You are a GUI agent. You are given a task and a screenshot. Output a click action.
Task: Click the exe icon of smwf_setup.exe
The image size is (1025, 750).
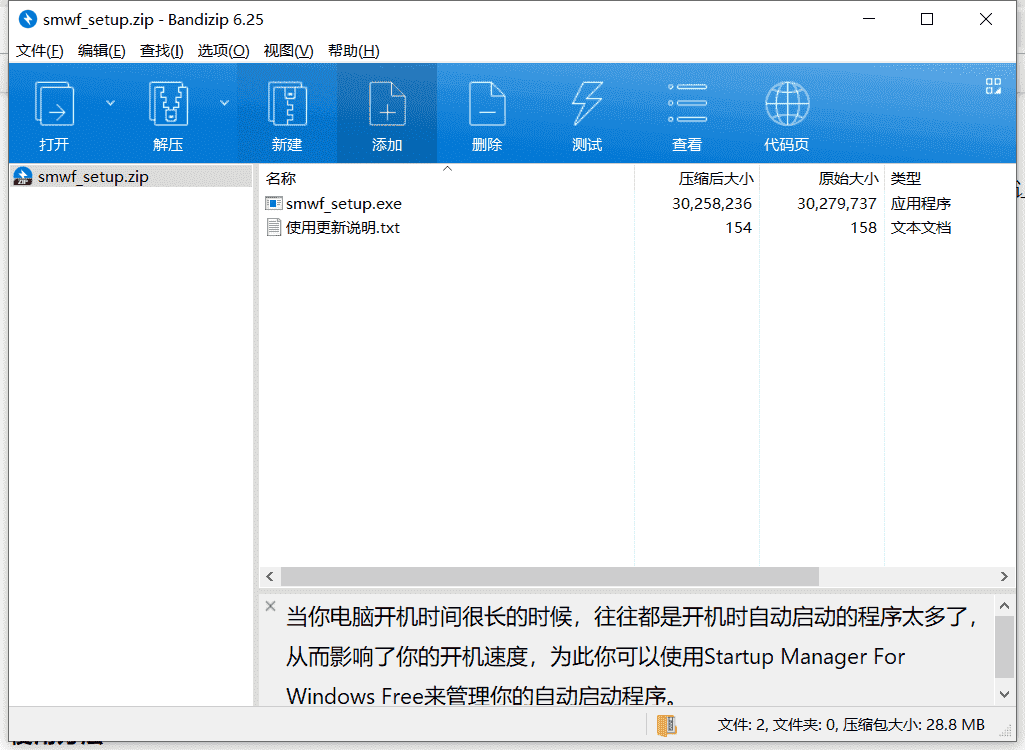[x=273, y=203]
